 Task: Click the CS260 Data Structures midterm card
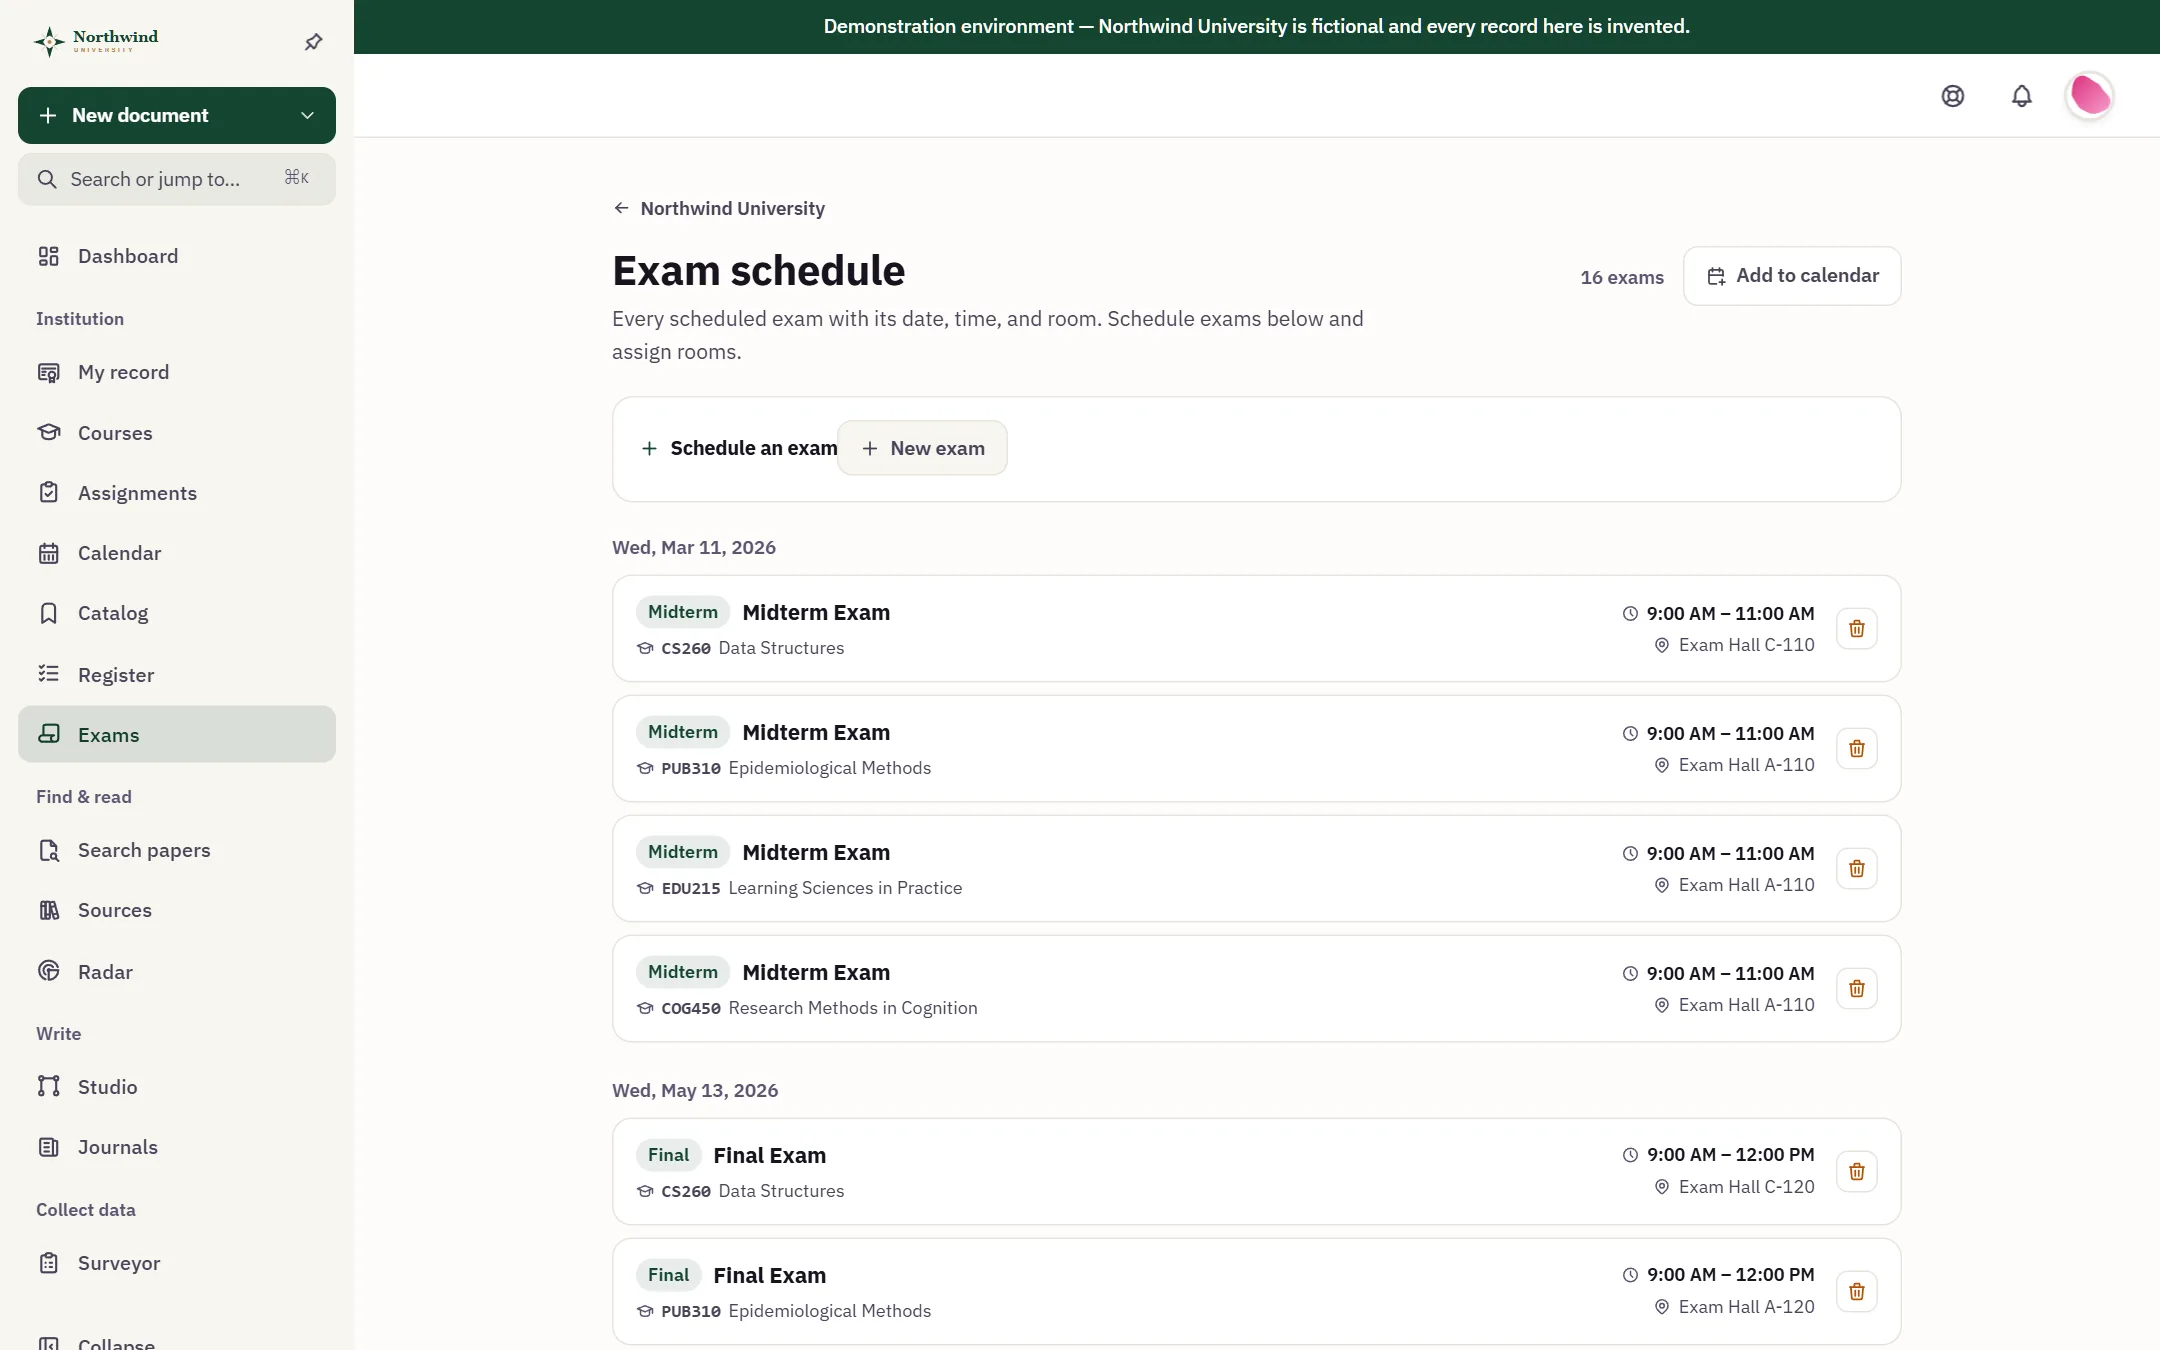pos(1256,629)
